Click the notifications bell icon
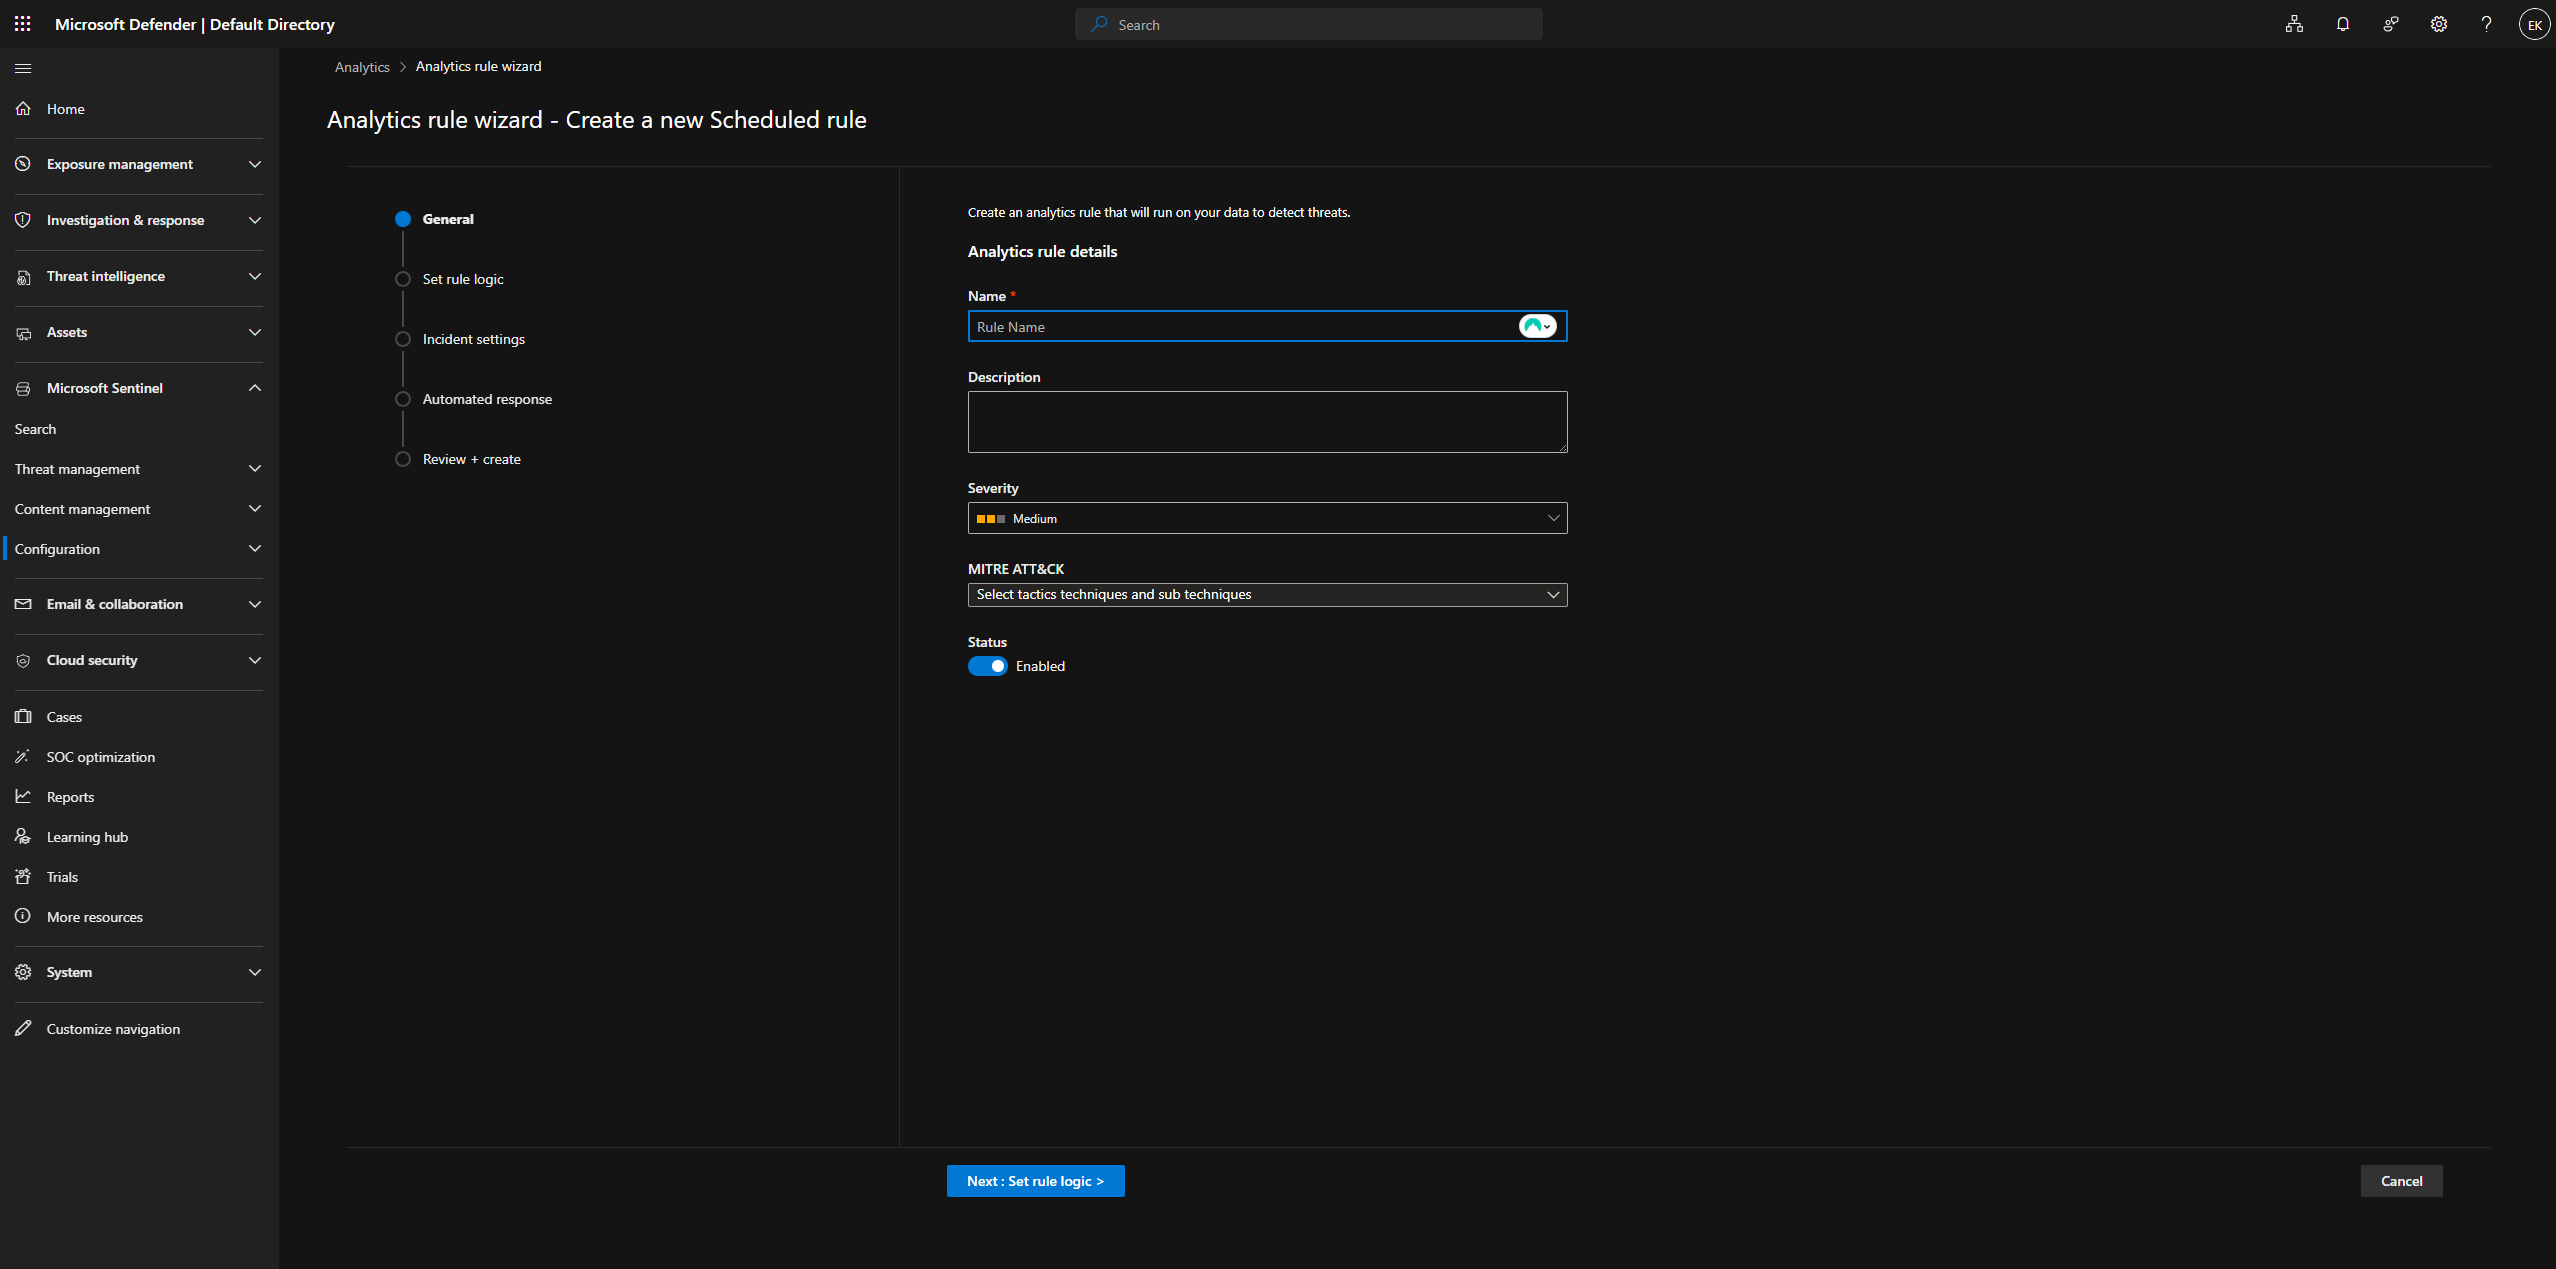 pos(2342,24)
